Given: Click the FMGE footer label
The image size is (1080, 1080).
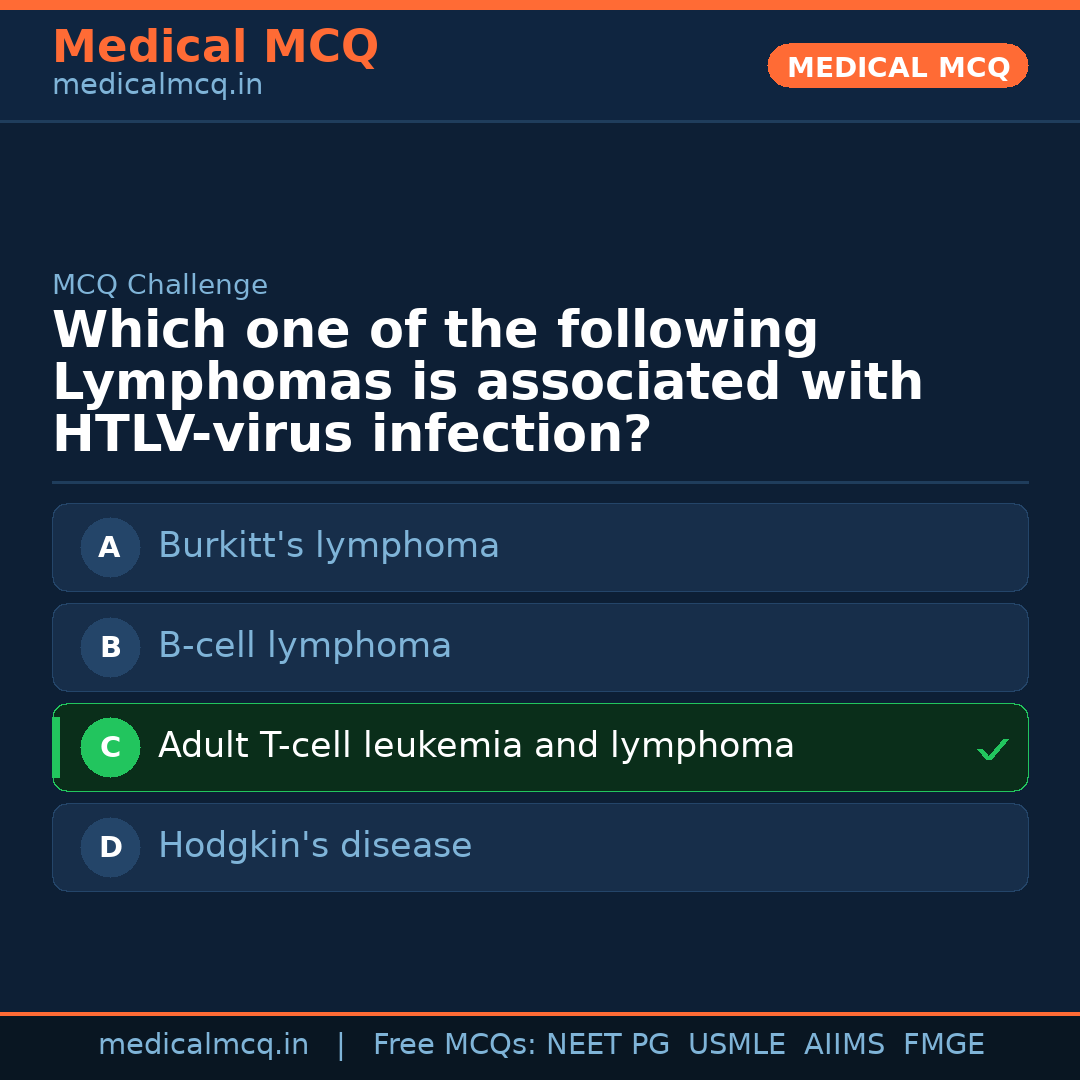Looking at the screenshot, I should (x=943, y=1045).
